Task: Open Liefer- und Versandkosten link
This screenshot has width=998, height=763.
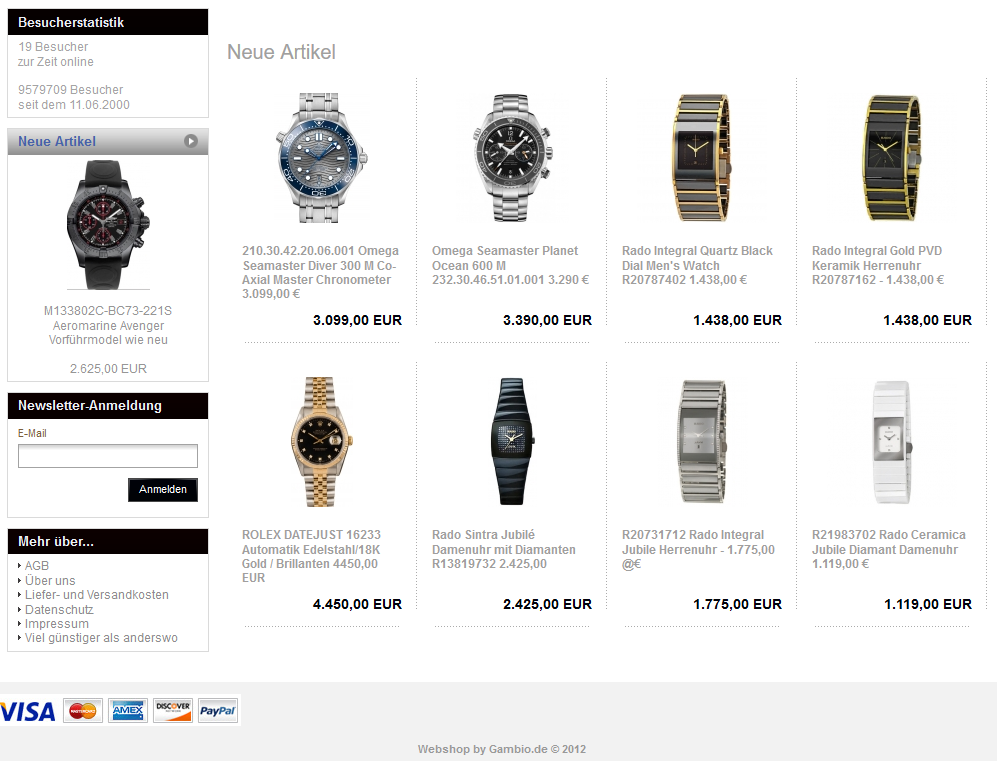Action: point(97,595)
